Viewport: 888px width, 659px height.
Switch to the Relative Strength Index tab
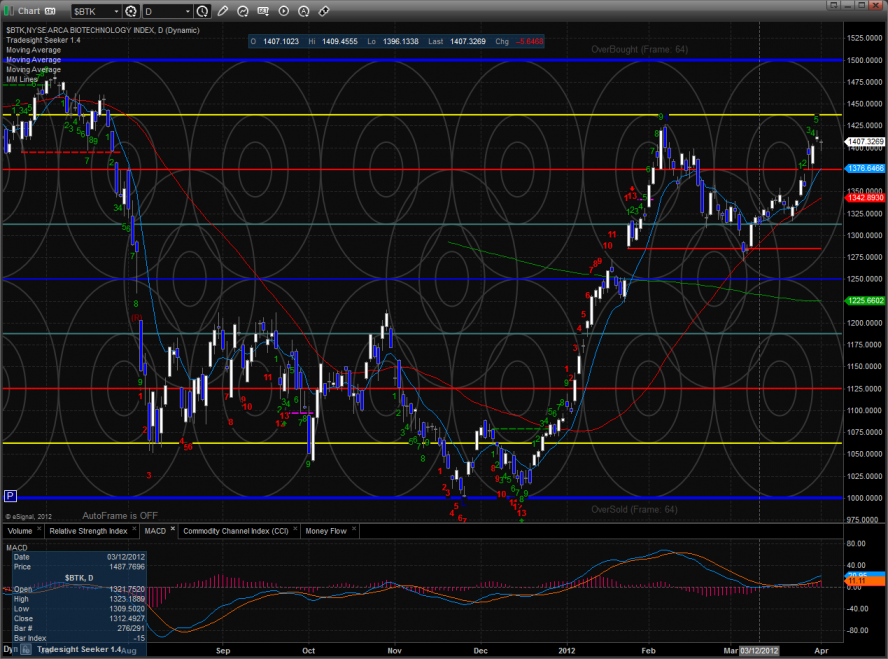pos(89,531)
